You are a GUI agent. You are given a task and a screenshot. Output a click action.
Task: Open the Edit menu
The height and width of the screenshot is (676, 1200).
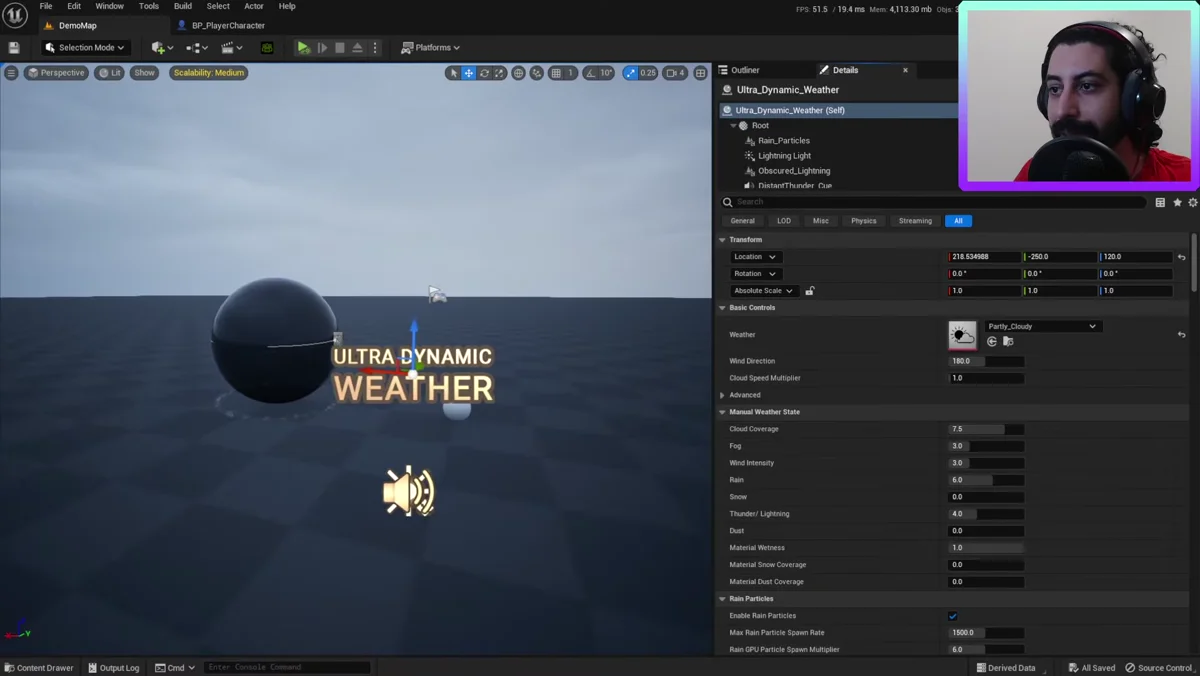(74, 6)
